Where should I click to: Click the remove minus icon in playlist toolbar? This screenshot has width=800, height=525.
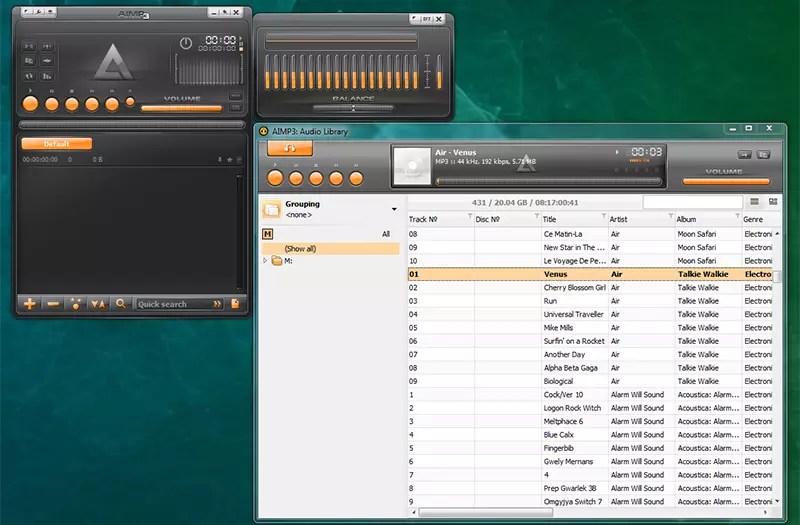pos(53,304)
